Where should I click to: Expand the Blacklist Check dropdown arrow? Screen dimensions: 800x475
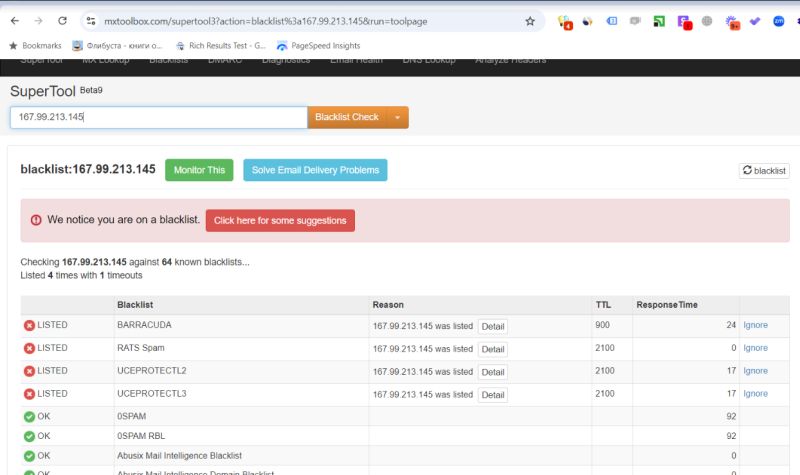(397, 117)
